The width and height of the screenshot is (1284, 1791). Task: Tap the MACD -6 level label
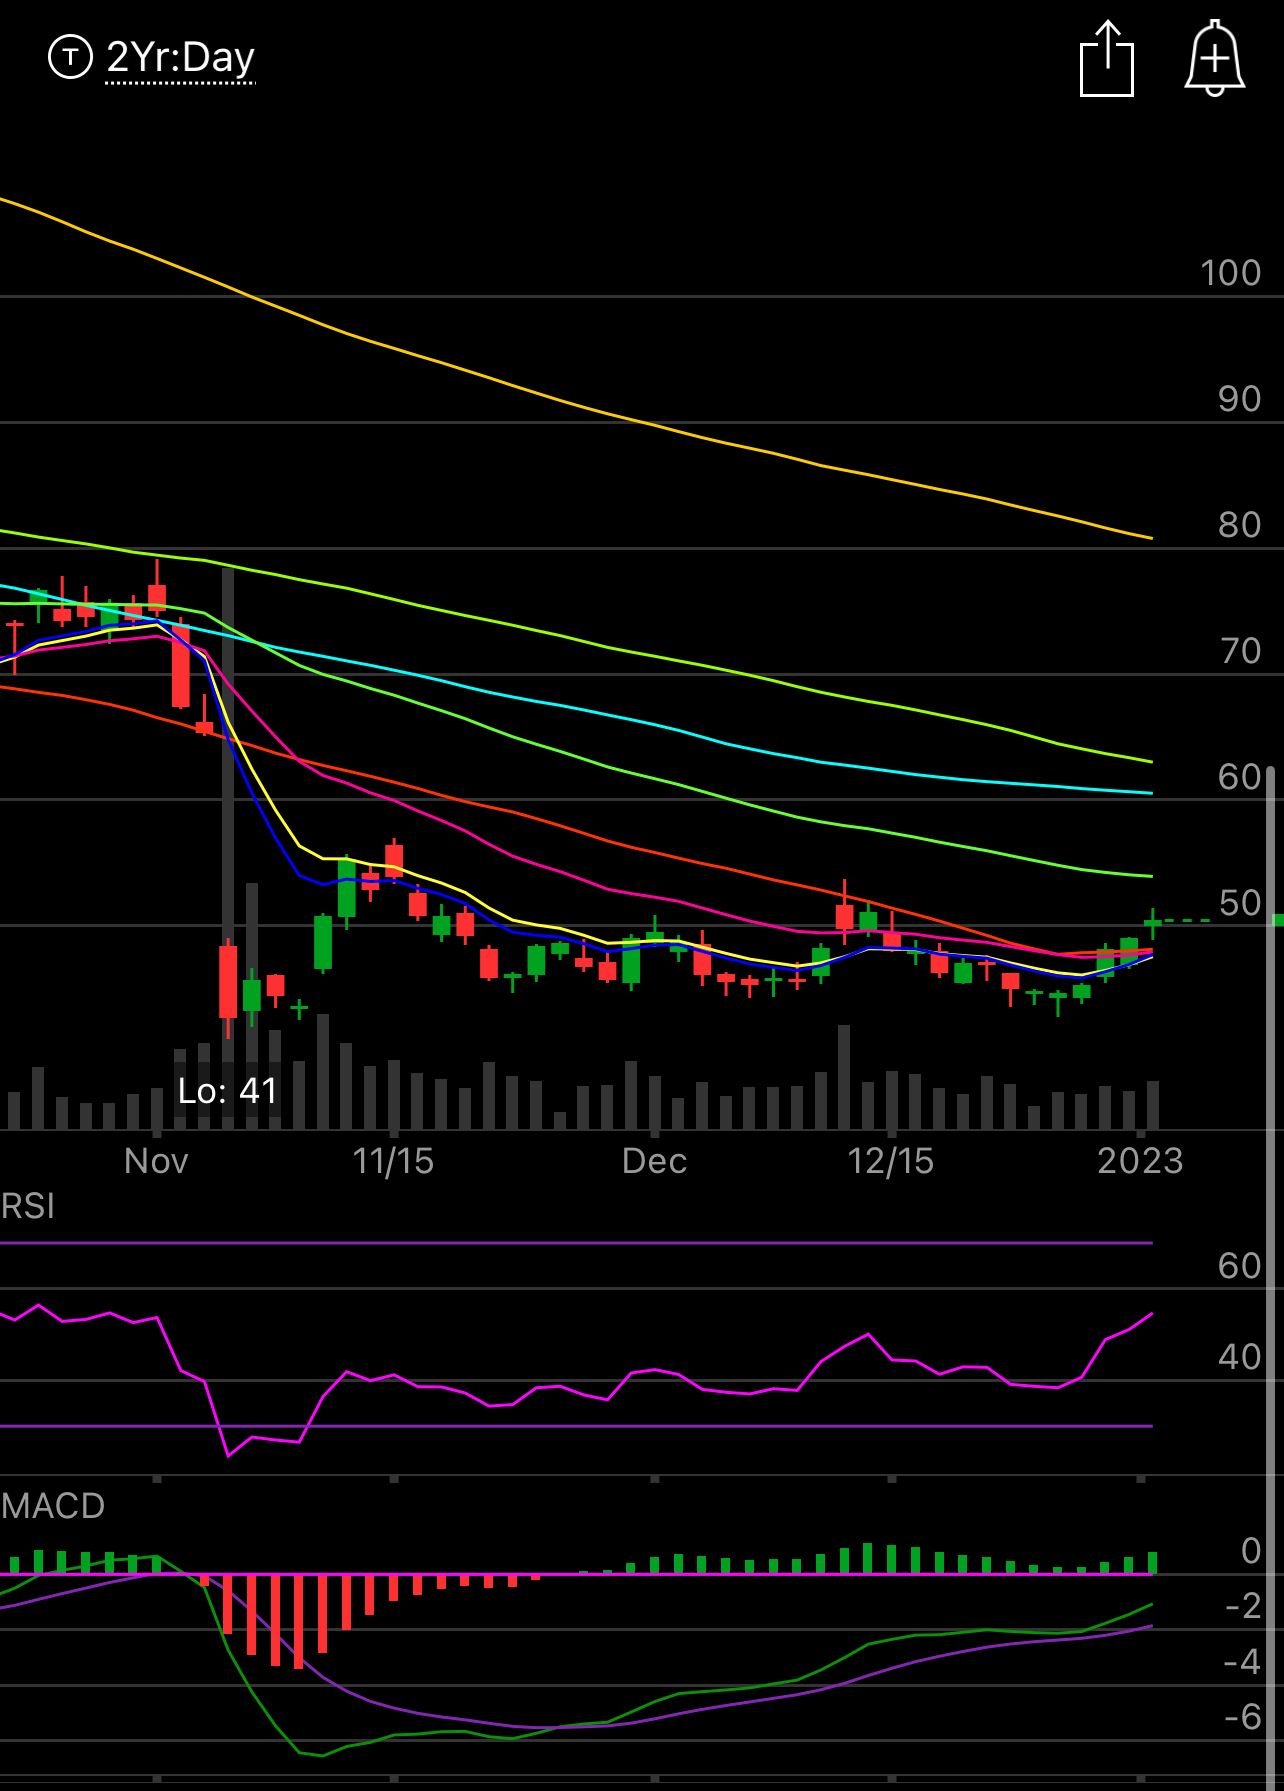1243,1718
